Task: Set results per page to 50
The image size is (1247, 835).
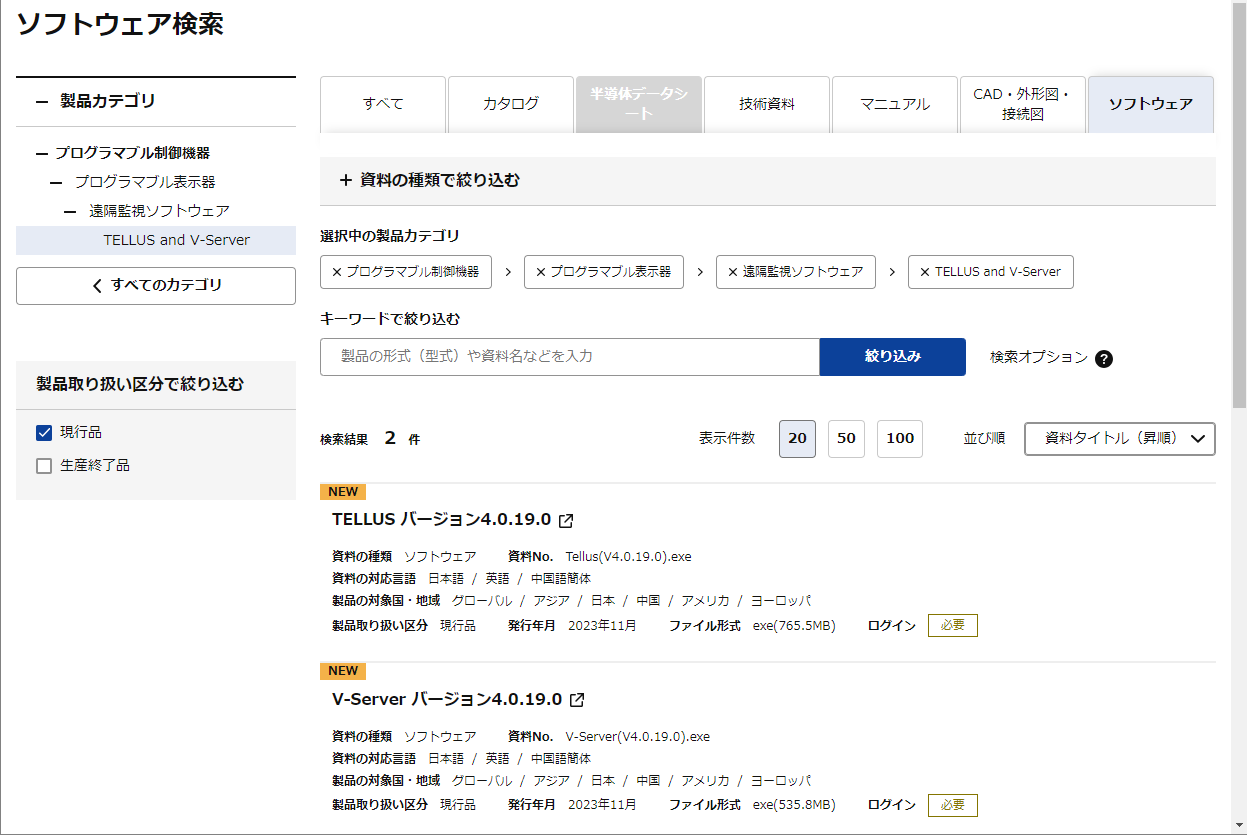Action: [846, 438]
